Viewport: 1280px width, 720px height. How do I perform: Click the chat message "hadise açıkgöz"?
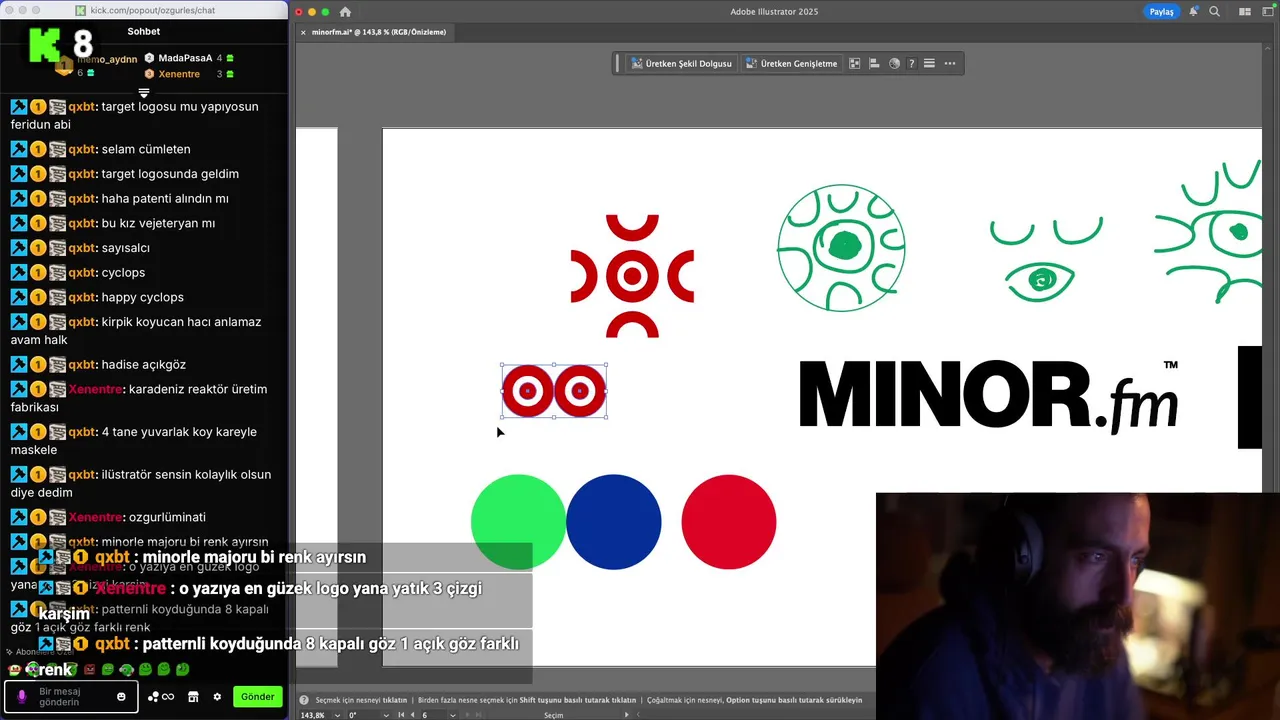(x=143, y=365)
